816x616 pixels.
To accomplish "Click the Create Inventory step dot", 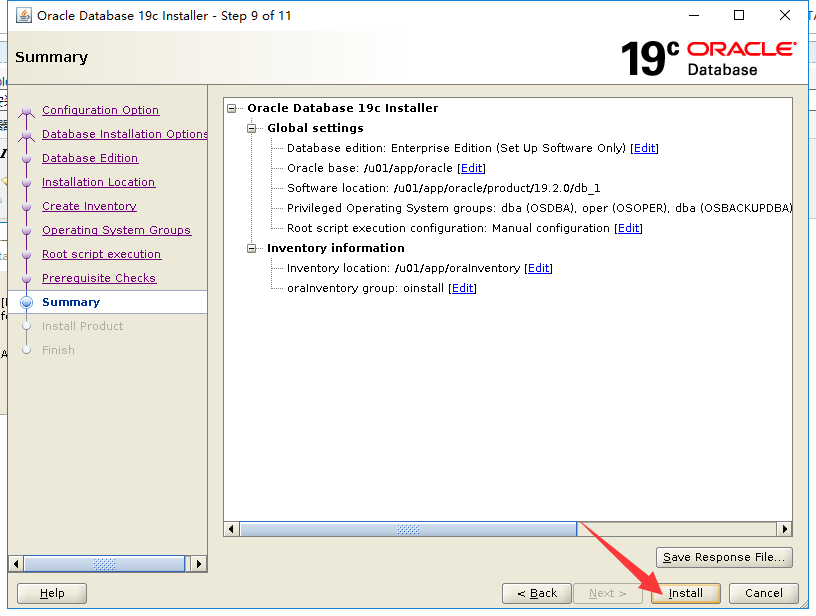I will click(x=27, y=207).
